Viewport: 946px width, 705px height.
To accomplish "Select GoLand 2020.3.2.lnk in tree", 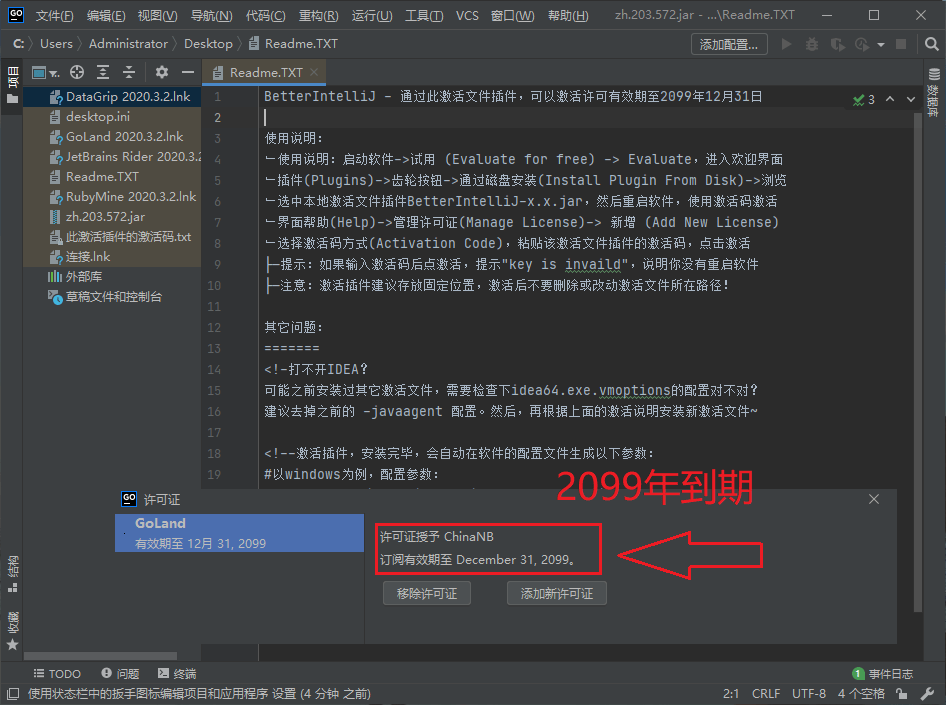I will point(112,137).
